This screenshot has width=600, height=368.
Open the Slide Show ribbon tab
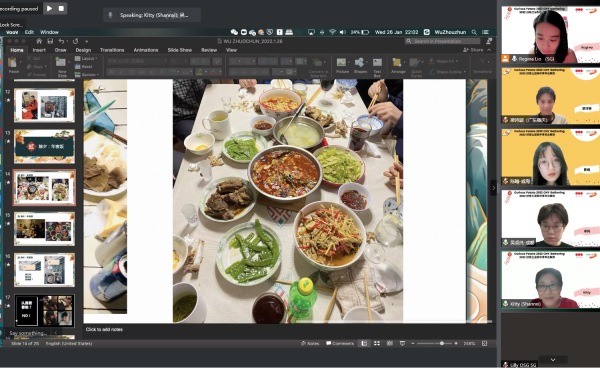[x=180, y=50]
